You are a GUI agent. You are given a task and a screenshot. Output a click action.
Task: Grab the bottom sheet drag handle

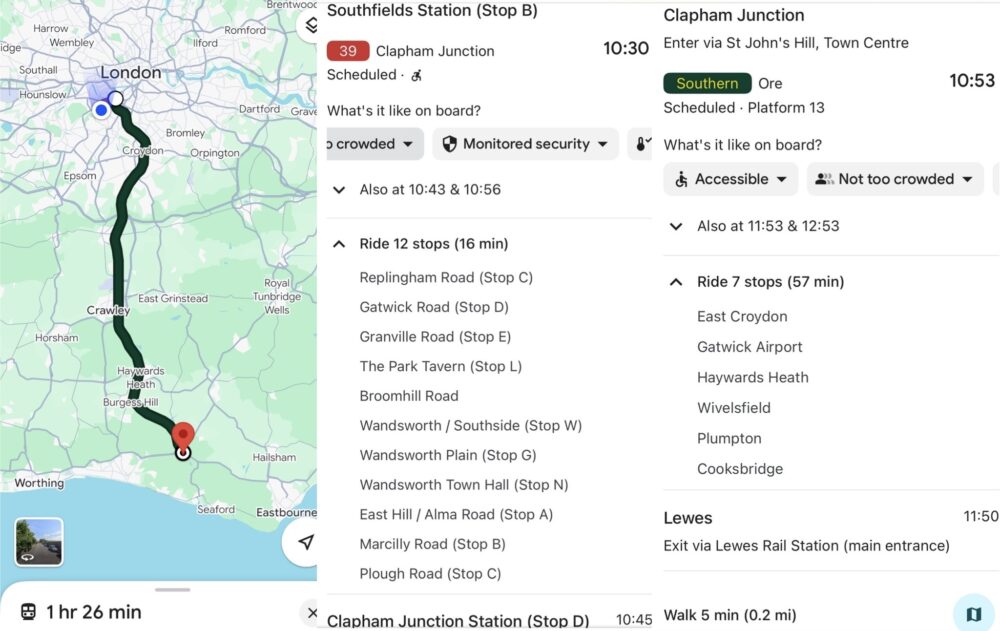pyautogui.click(x=172, y=590)
